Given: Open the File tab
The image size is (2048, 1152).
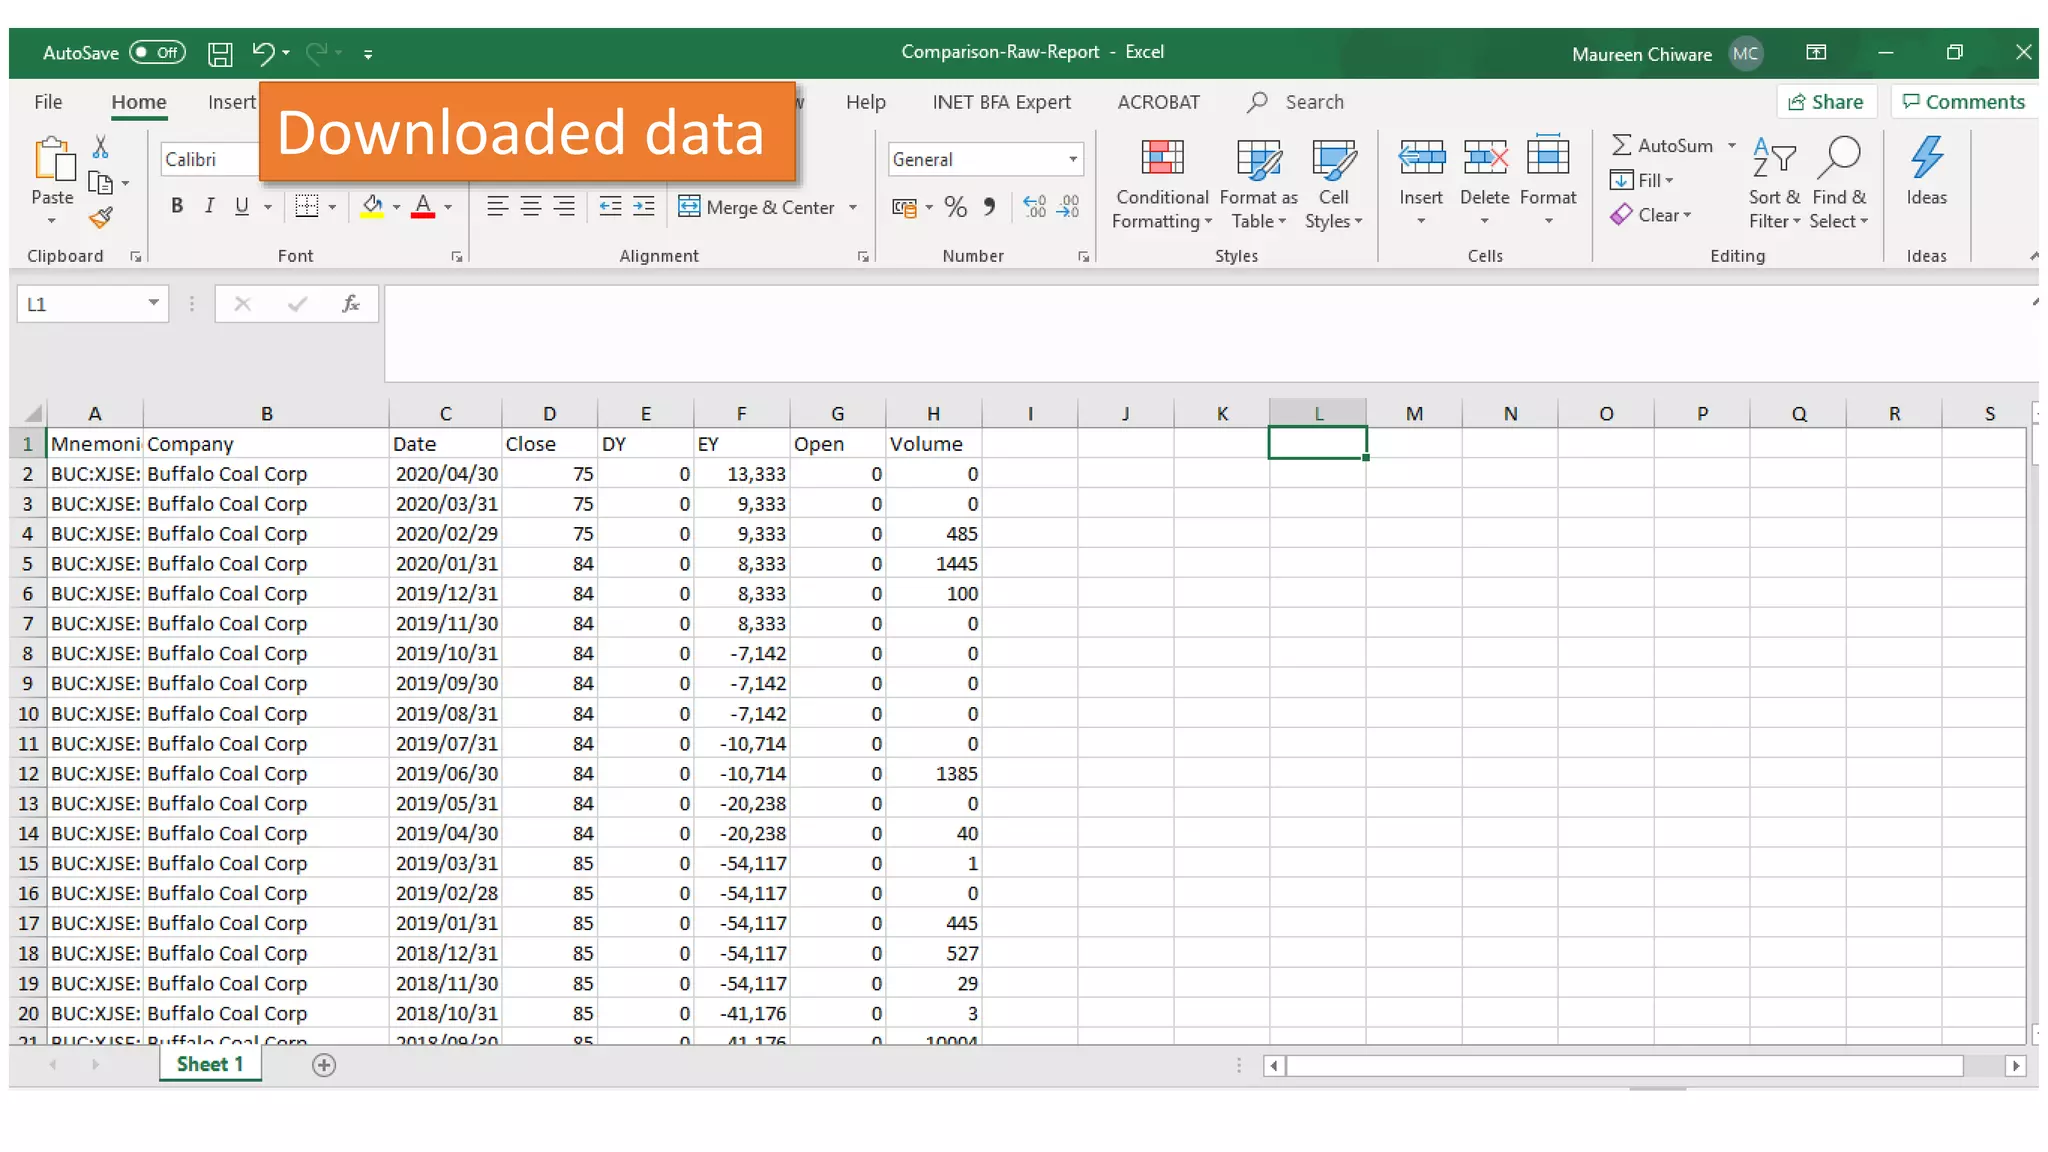Looking at the screenshot, I should [48, 102].
